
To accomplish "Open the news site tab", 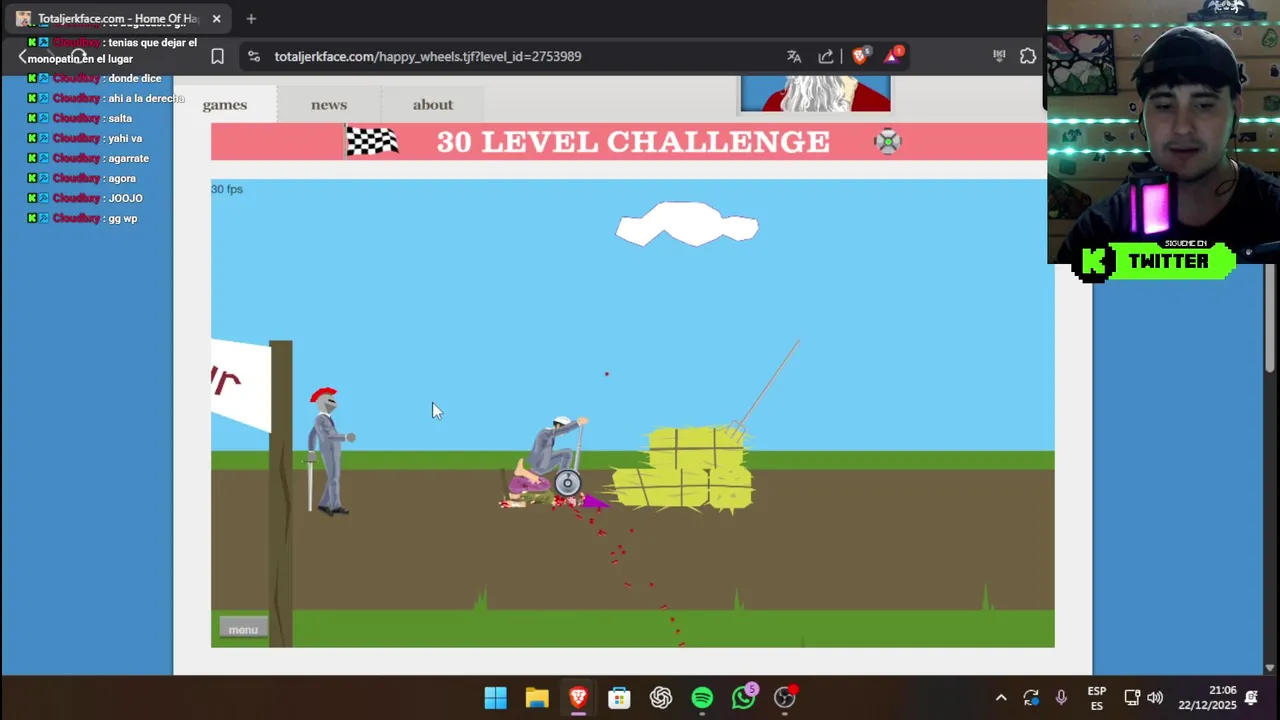I will coord(329,104).
